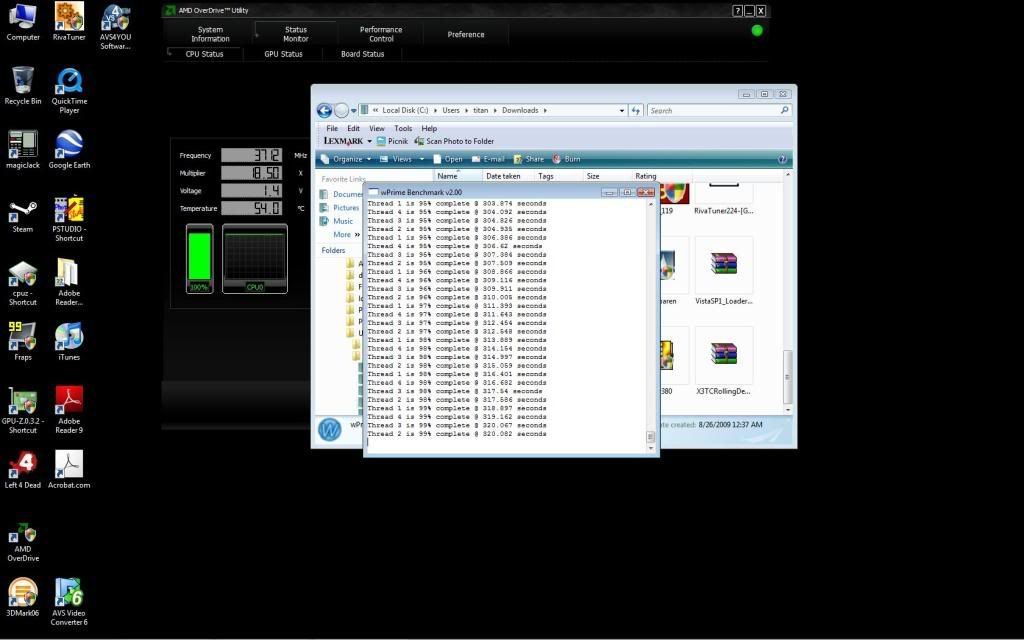Launch Fraps desktop icon
1024x640 pixels.
pyautogui.click(x=23, y=342)
